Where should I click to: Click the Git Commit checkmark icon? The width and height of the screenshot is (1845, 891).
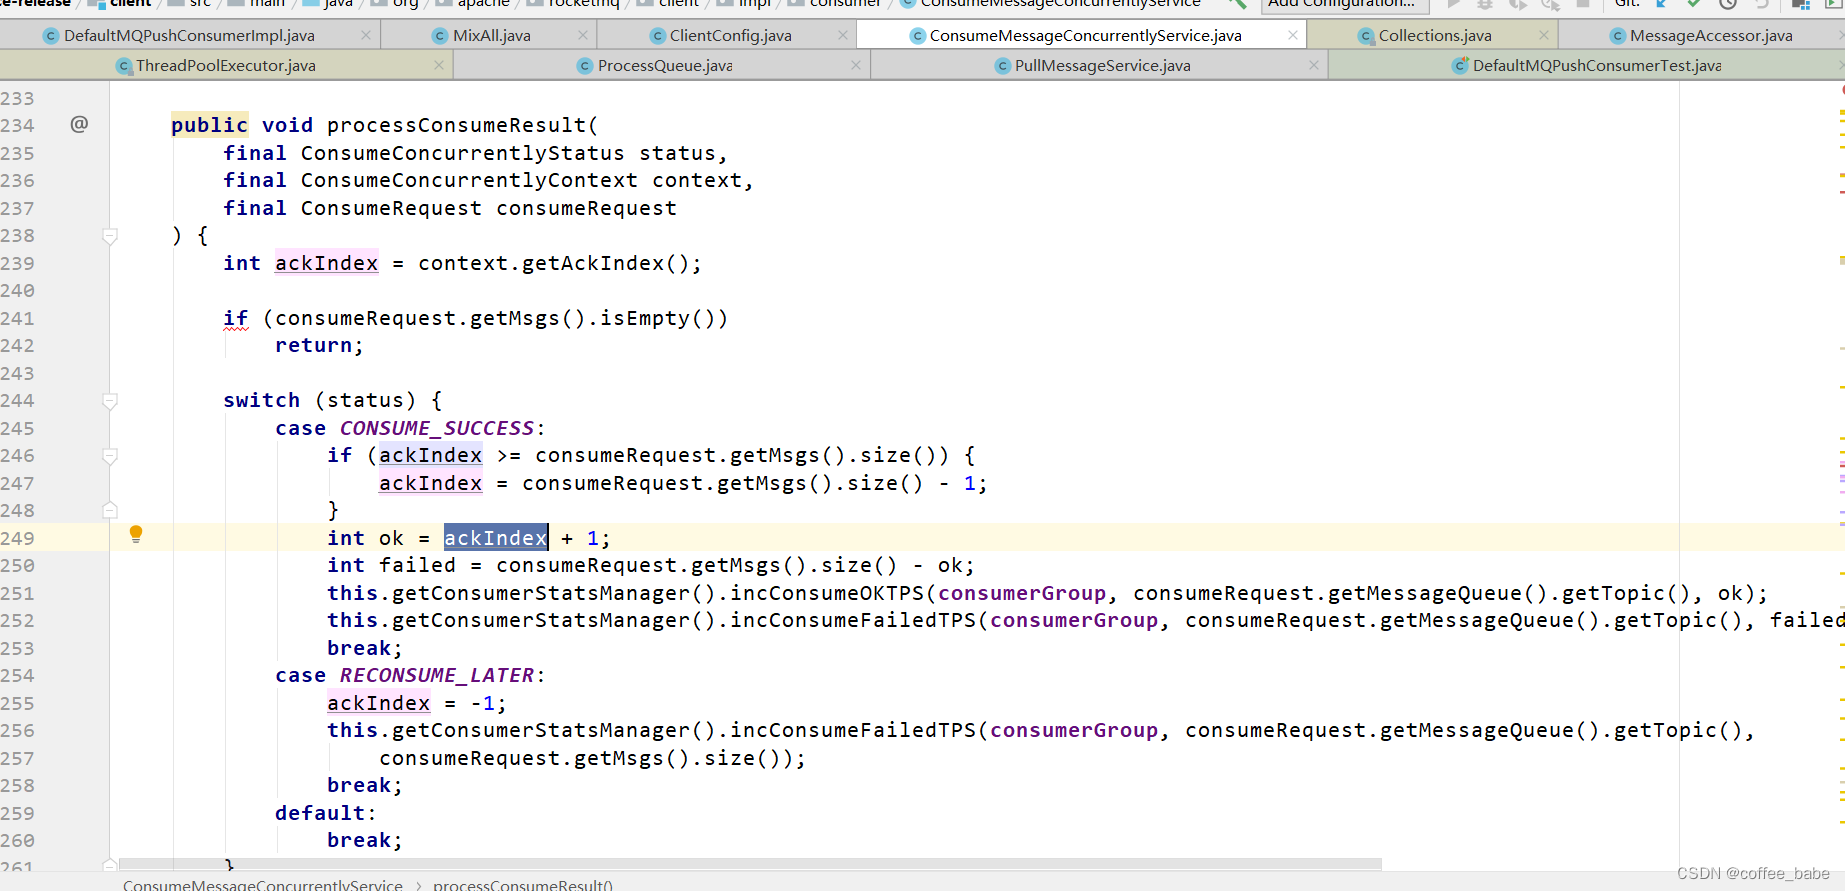[x=1694, y=3]
